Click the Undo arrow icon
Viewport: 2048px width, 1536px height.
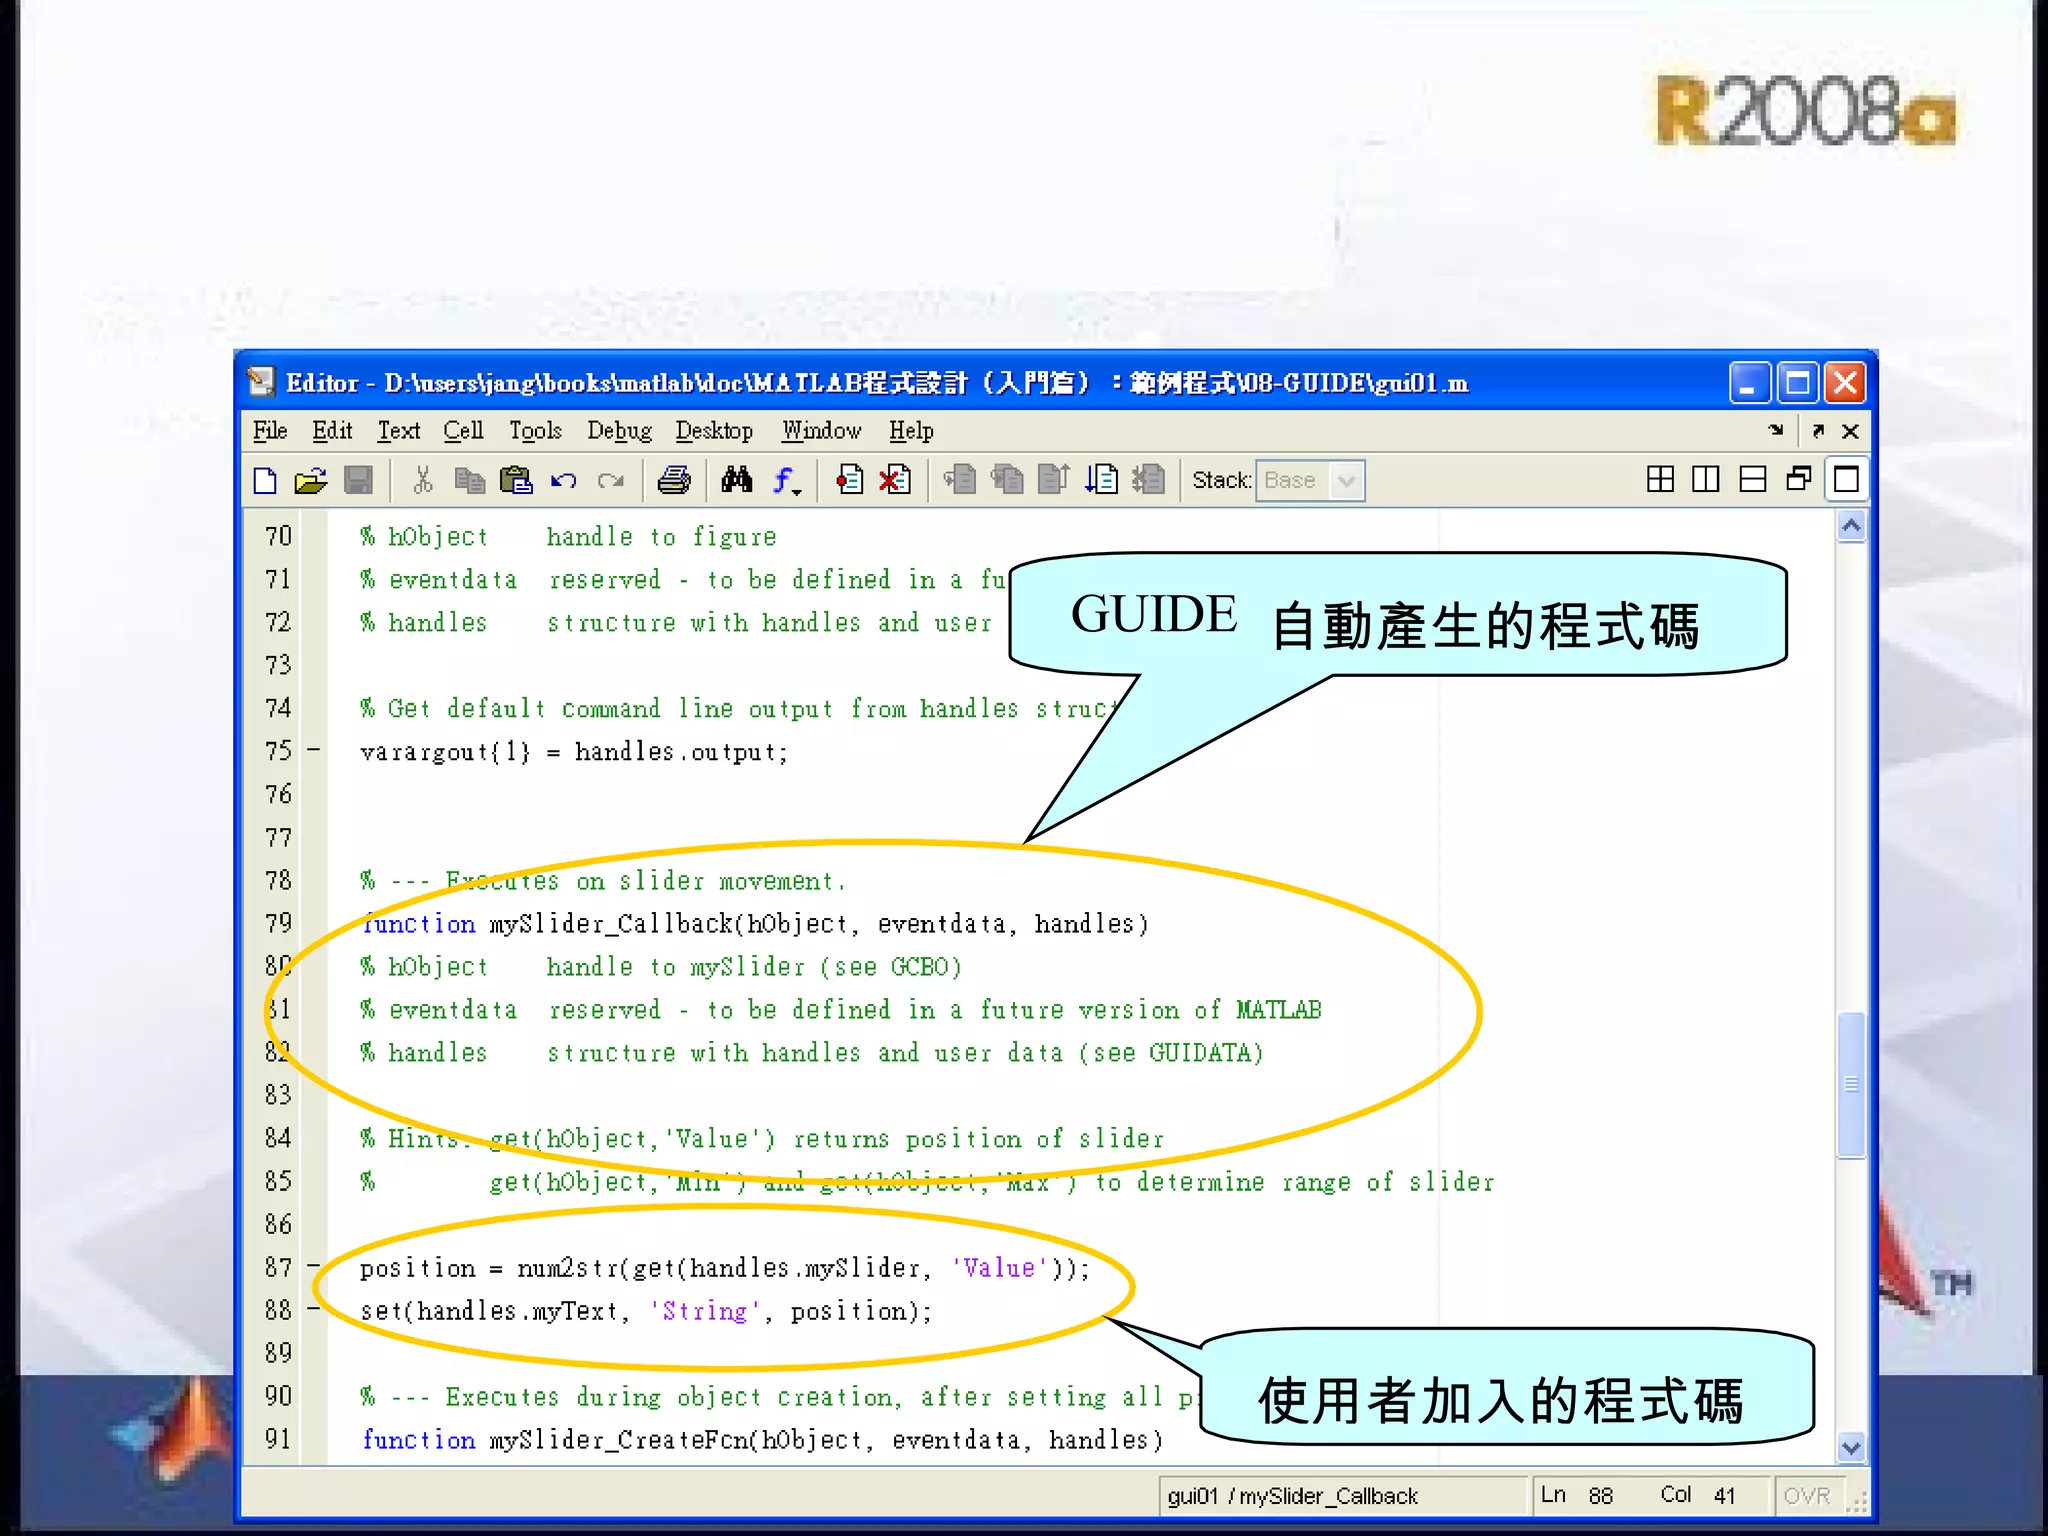564,481
